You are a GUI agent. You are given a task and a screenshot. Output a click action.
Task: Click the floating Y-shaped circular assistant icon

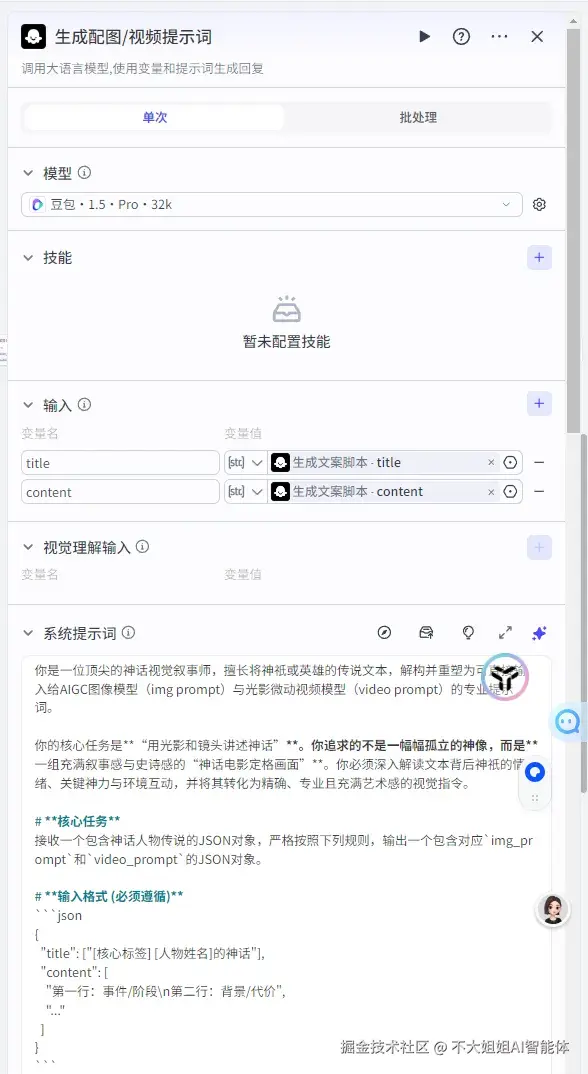pos(506,677)
